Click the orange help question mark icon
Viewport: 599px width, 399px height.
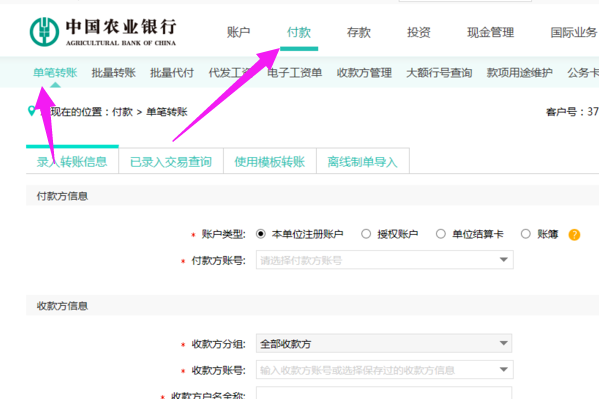click(574, 234)
